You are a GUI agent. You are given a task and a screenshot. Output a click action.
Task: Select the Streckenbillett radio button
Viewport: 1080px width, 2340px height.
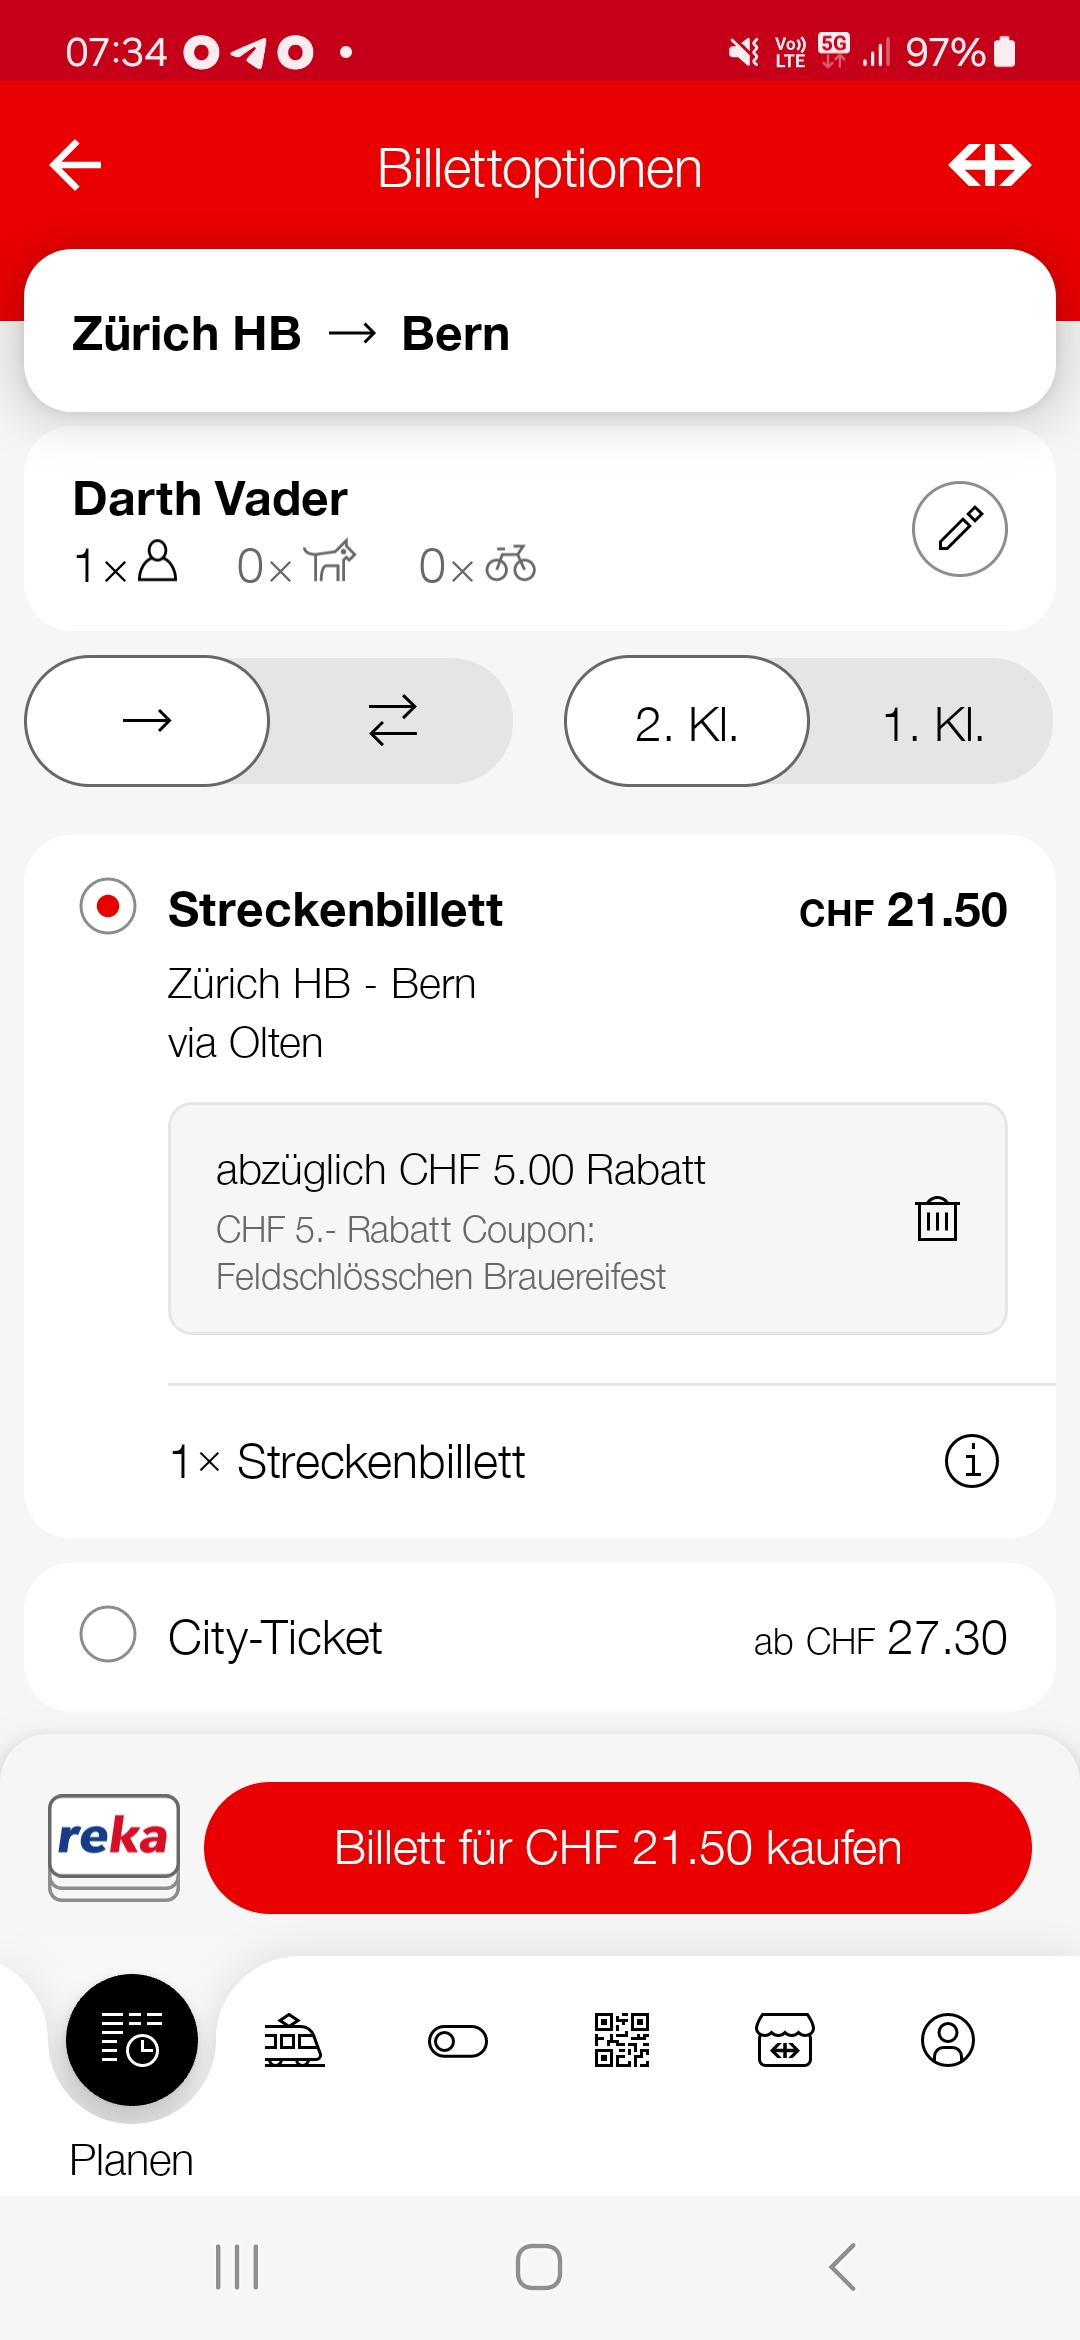click(x=108, y=906)
